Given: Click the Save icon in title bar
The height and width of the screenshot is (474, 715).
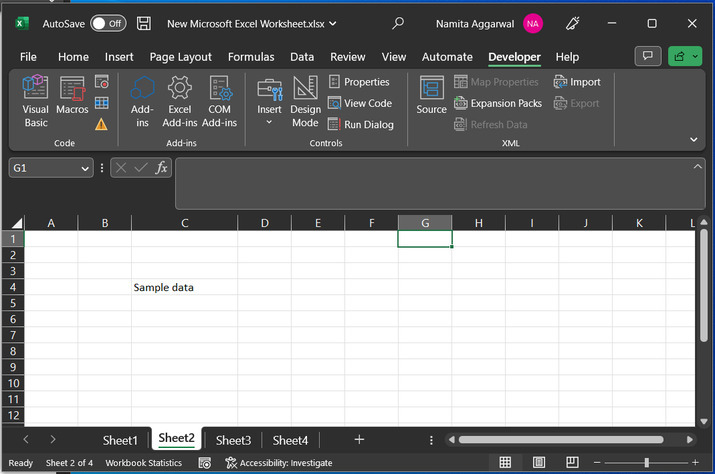Looking at the screenshot, I should [144, 23].
